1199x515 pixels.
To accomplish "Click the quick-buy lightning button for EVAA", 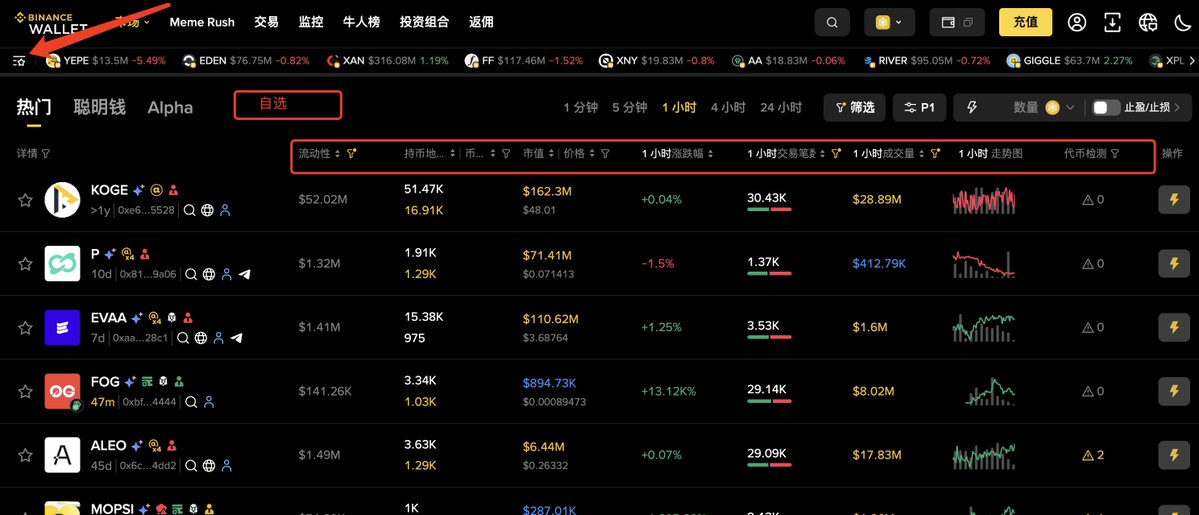I will (1174, 328).
